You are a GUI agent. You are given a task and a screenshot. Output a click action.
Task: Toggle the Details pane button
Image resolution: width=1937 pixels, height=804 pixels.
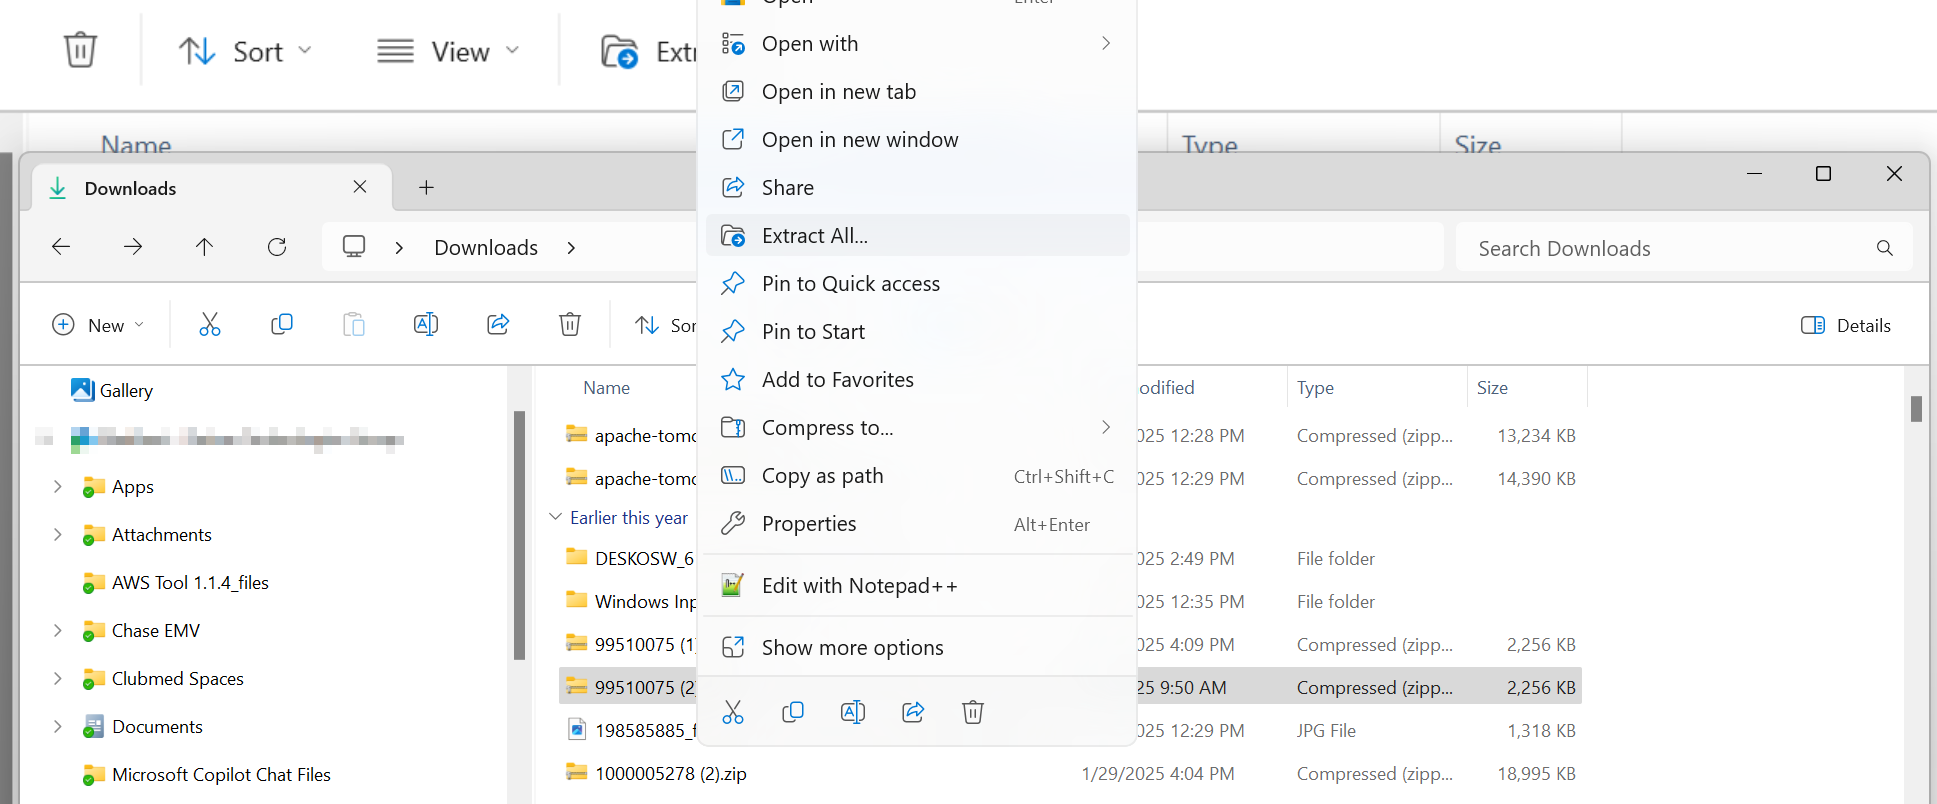click(x=1846, y=325)
